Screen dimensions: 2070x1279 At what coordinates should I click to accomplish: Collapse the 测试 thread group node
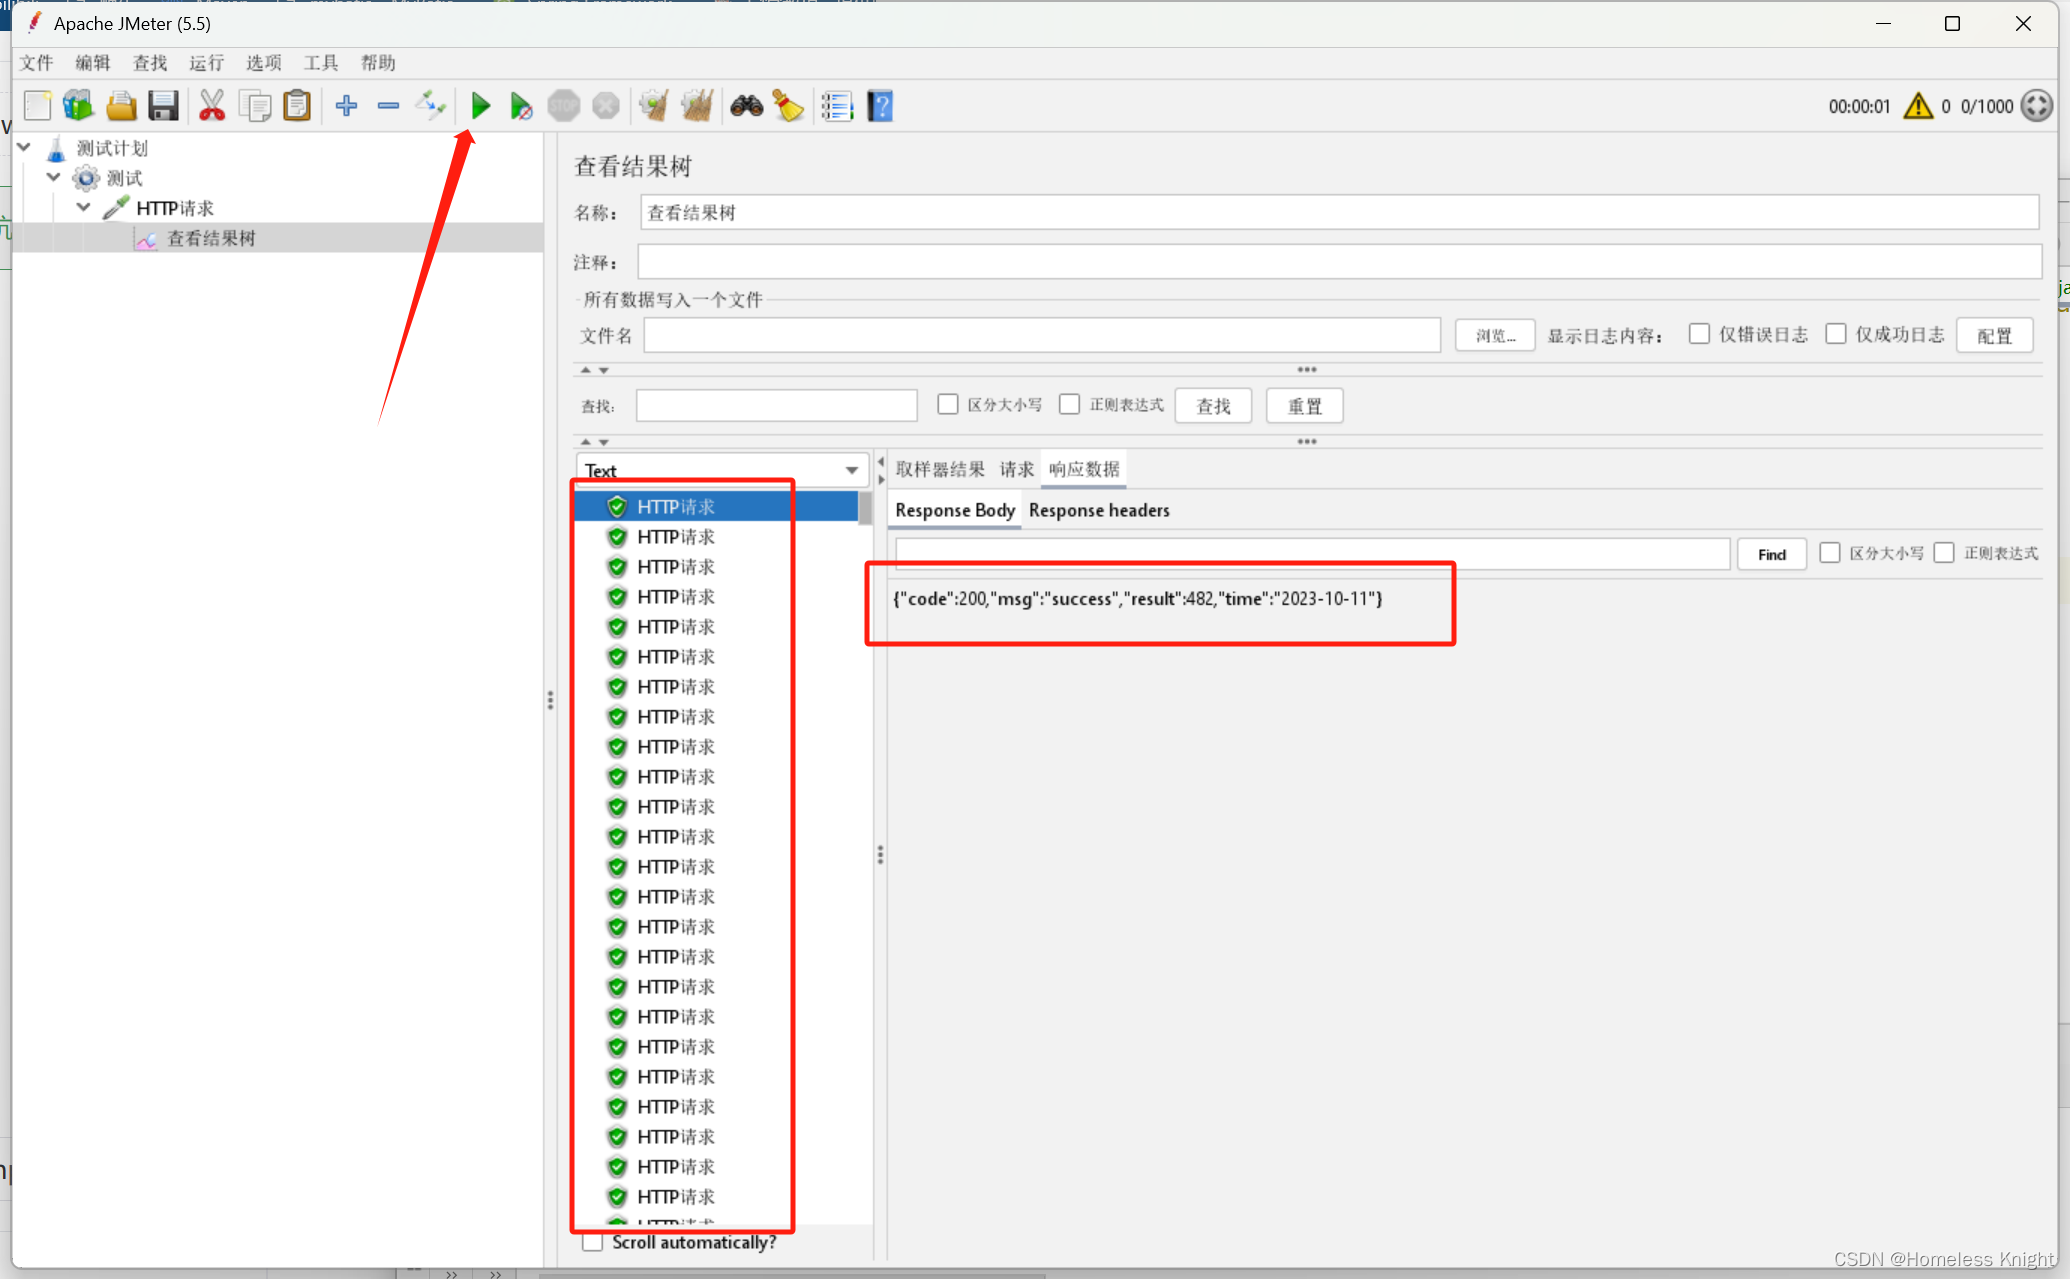pos(54,177)
